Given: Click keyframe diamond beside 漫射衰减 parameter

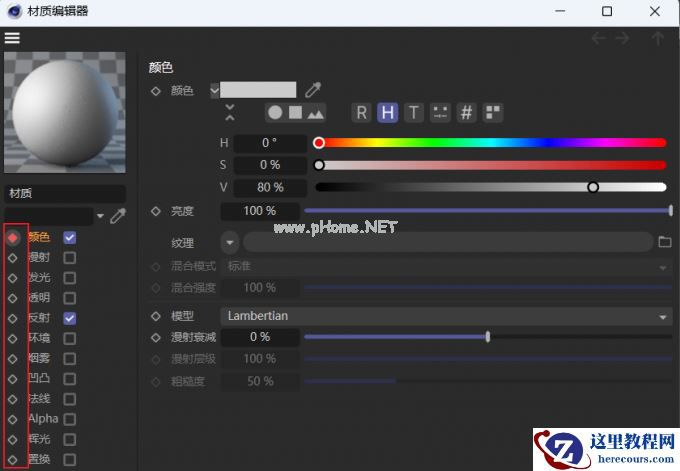Looking at the screenshot, I should point(156,337).
